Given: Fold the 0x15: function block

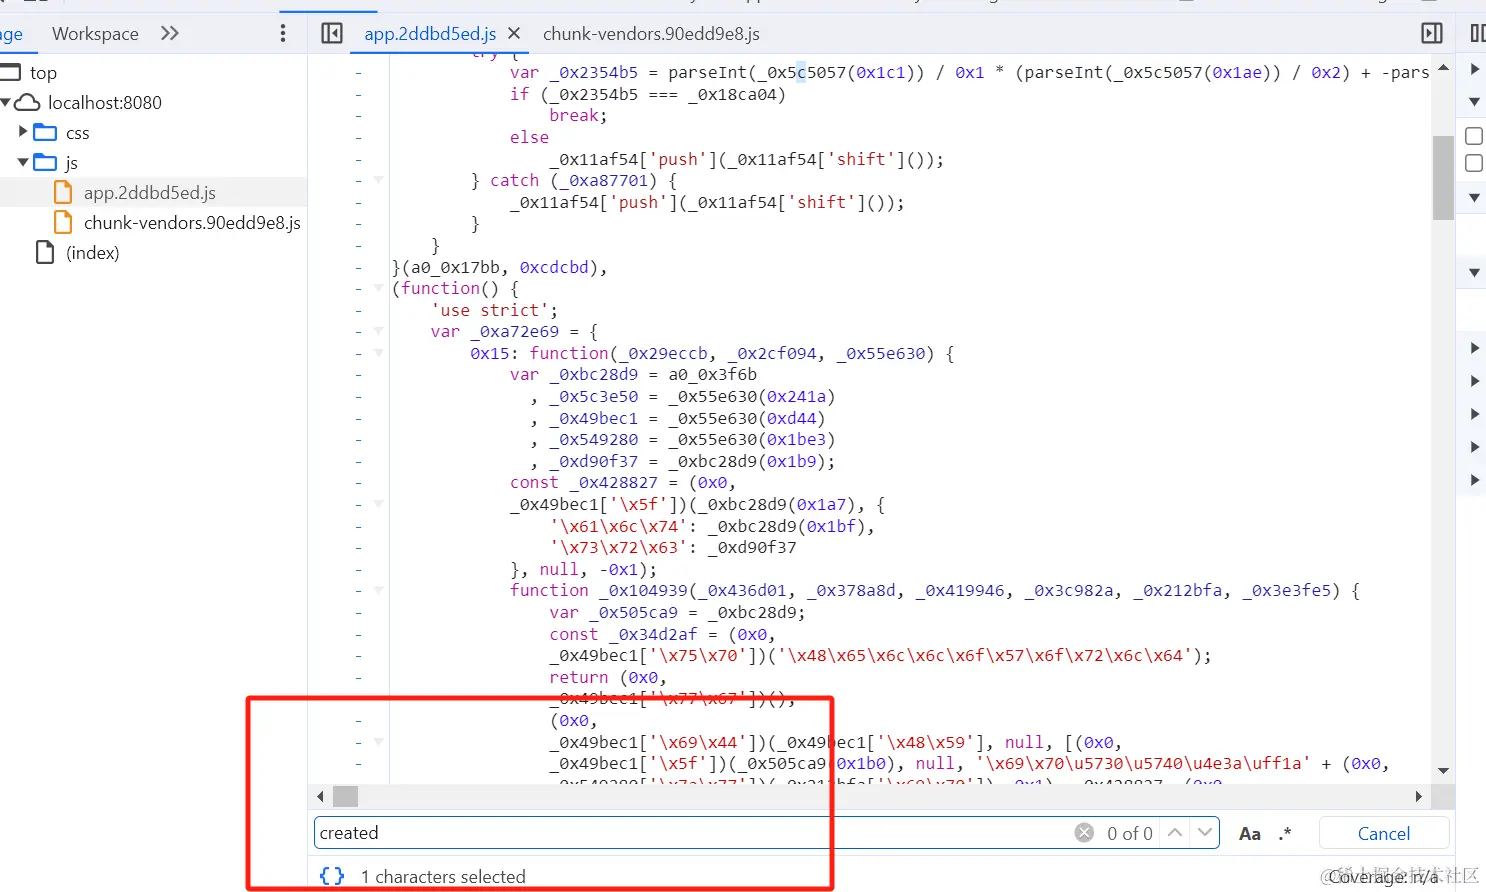Looking at the screenshot, I should click(x=379, y=353).
